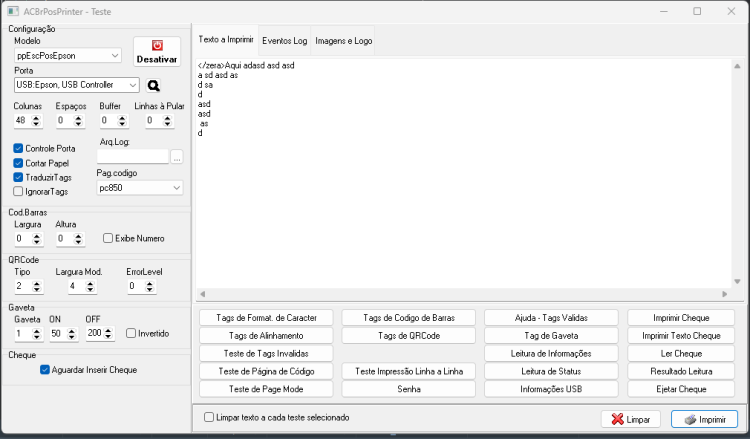Click the magnifier icon to search ports
This screenshot has width=750, height=439.
(x=154, y=85)
